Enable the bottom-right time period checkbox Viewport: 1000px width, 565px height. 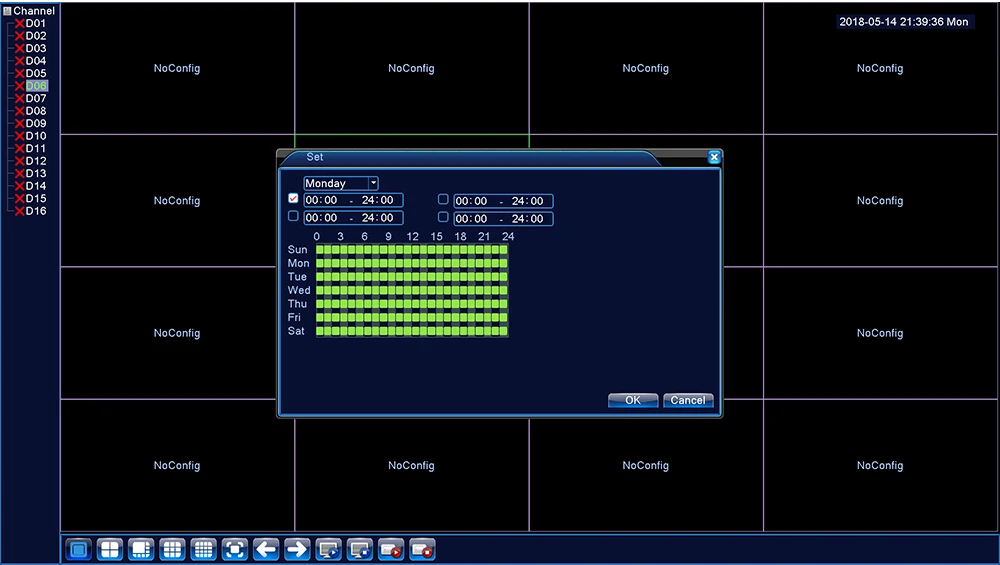click(443, 217)
